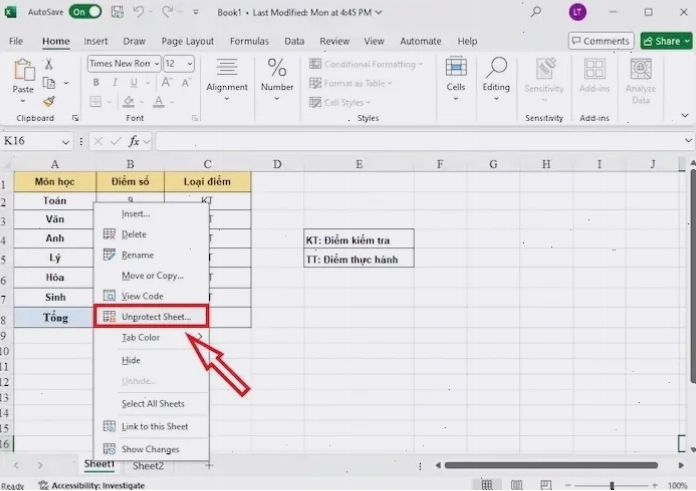Viewport: 696px width, 491px height.
Task: Click the Paste clipboard icon
Action: tap(23, 70)
